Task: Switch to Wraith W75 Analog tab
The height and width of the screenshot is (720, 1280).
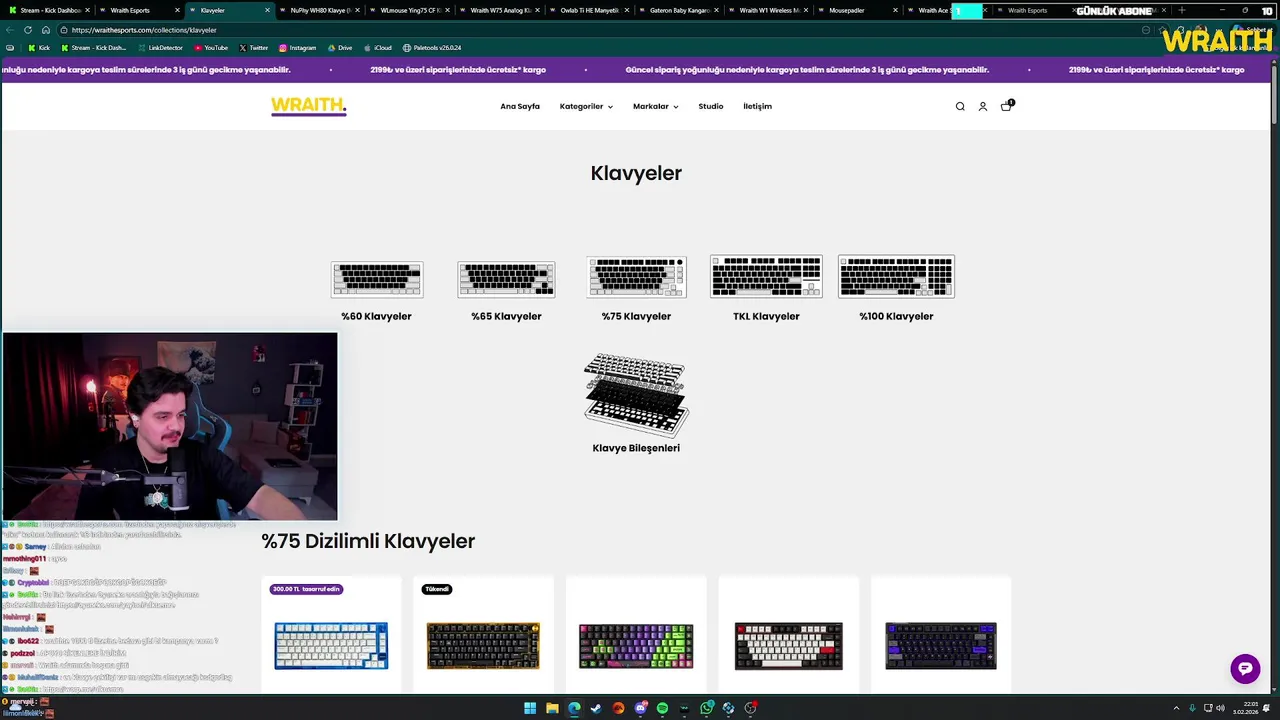Action: pos(500,10)
